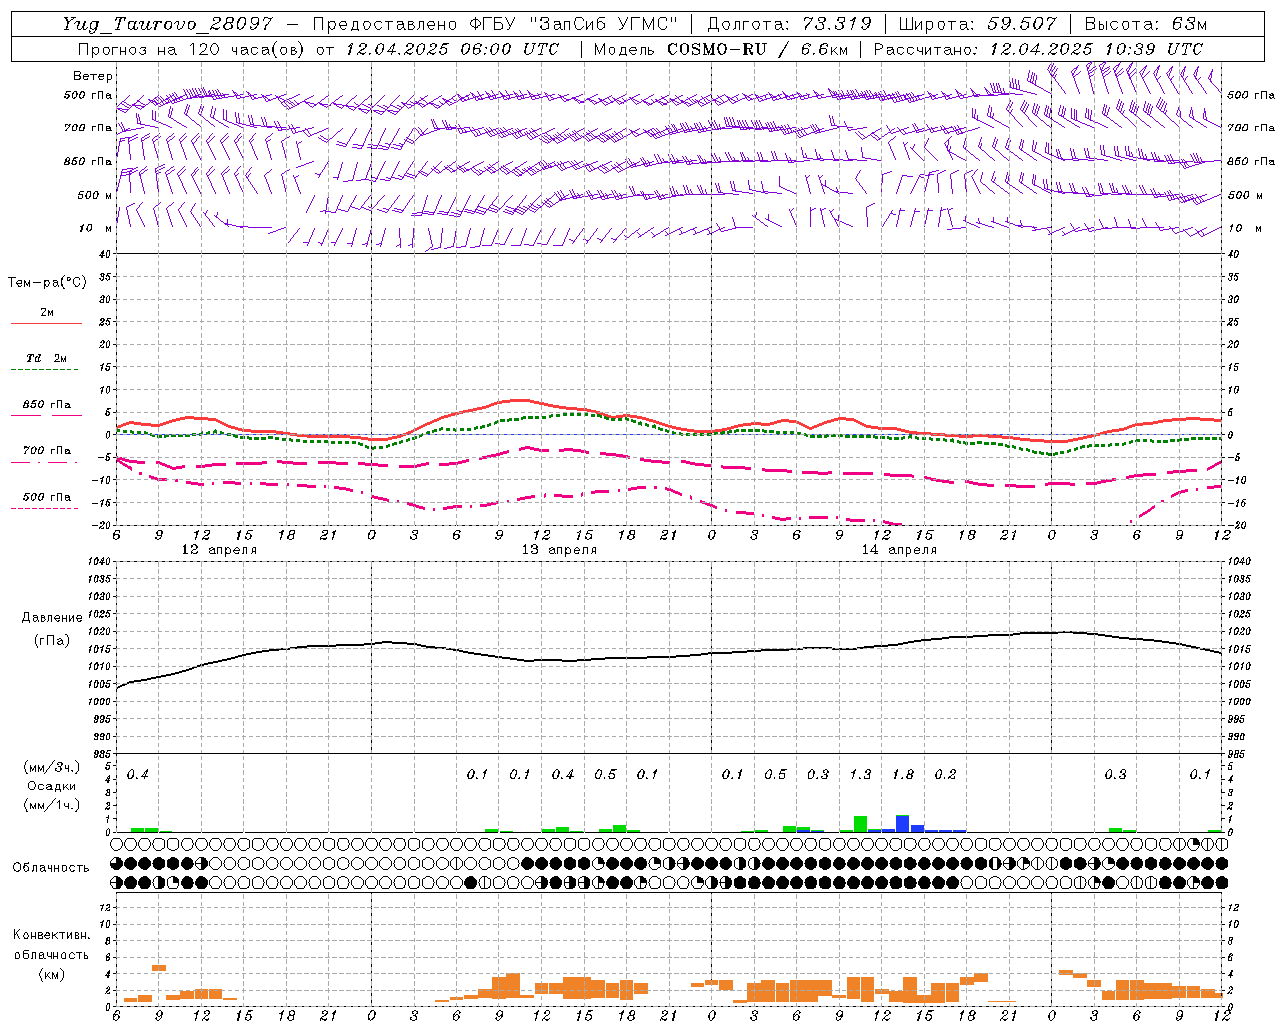Click the 1.8 precipitation total value
The width and height of the screenshot is (1280, 1024).
click(903, 775)
